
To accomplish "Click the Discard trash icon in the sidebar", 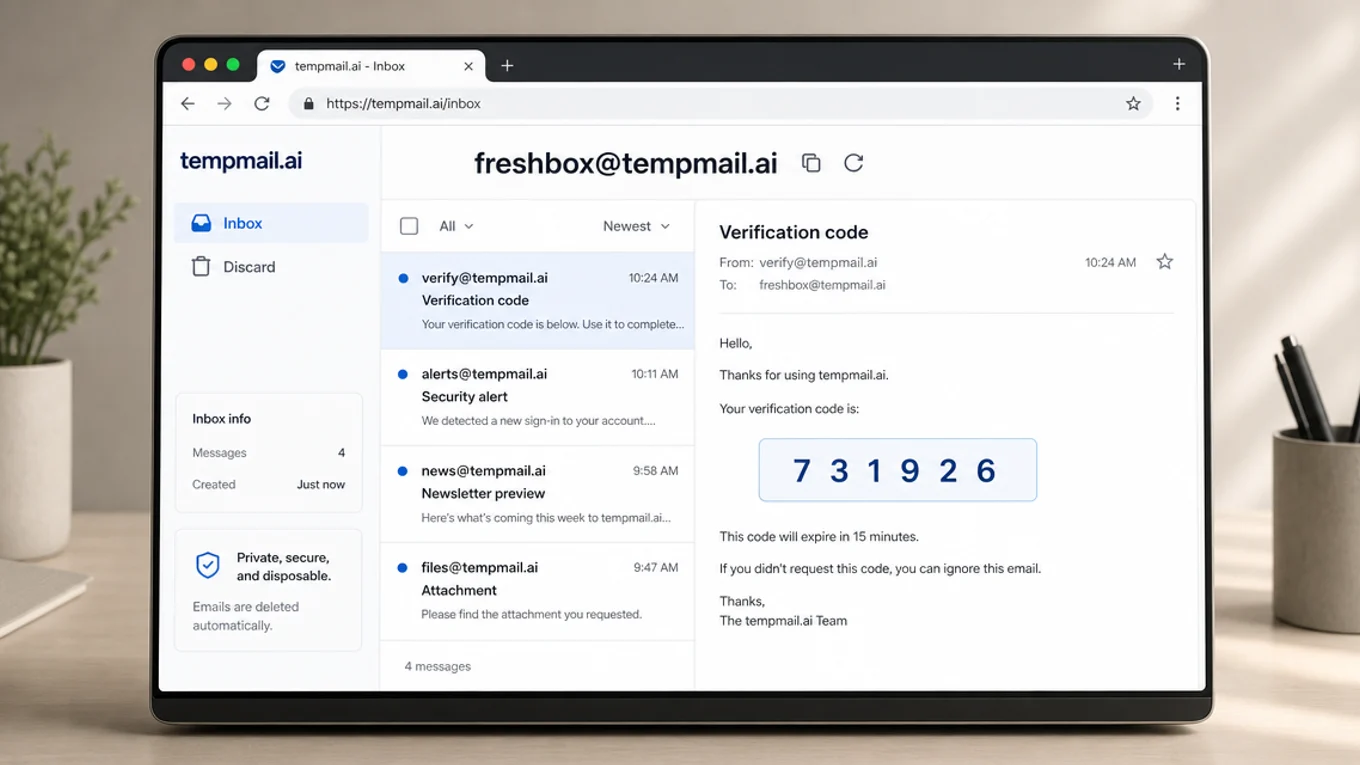I will pyautogui.click(x=201, y=266).
